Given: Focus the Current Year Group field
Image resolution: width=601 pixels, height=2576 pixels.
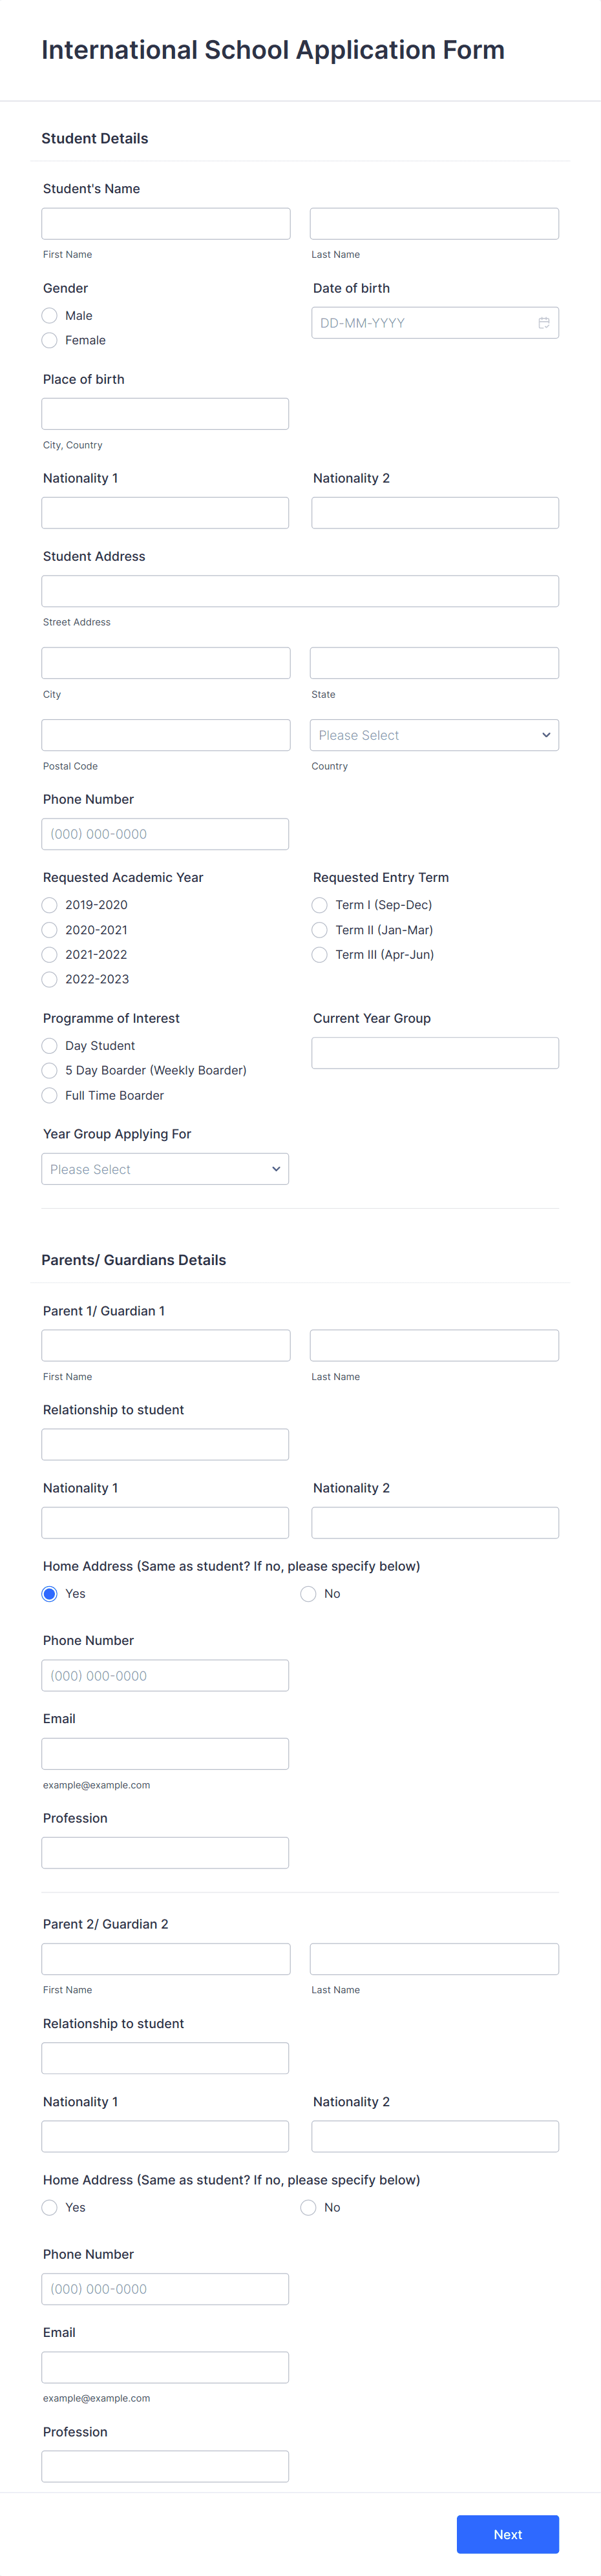Looking at the screenshot, I should tap(434, 1052).
